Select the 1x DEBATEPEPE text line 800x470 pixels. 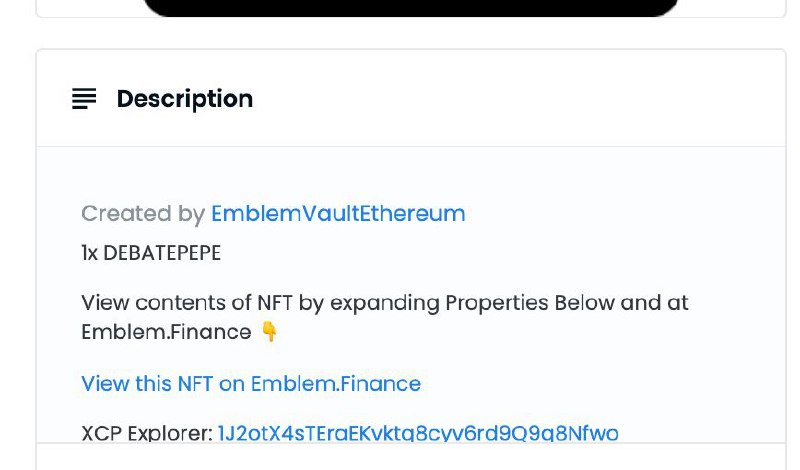(151, 253)
